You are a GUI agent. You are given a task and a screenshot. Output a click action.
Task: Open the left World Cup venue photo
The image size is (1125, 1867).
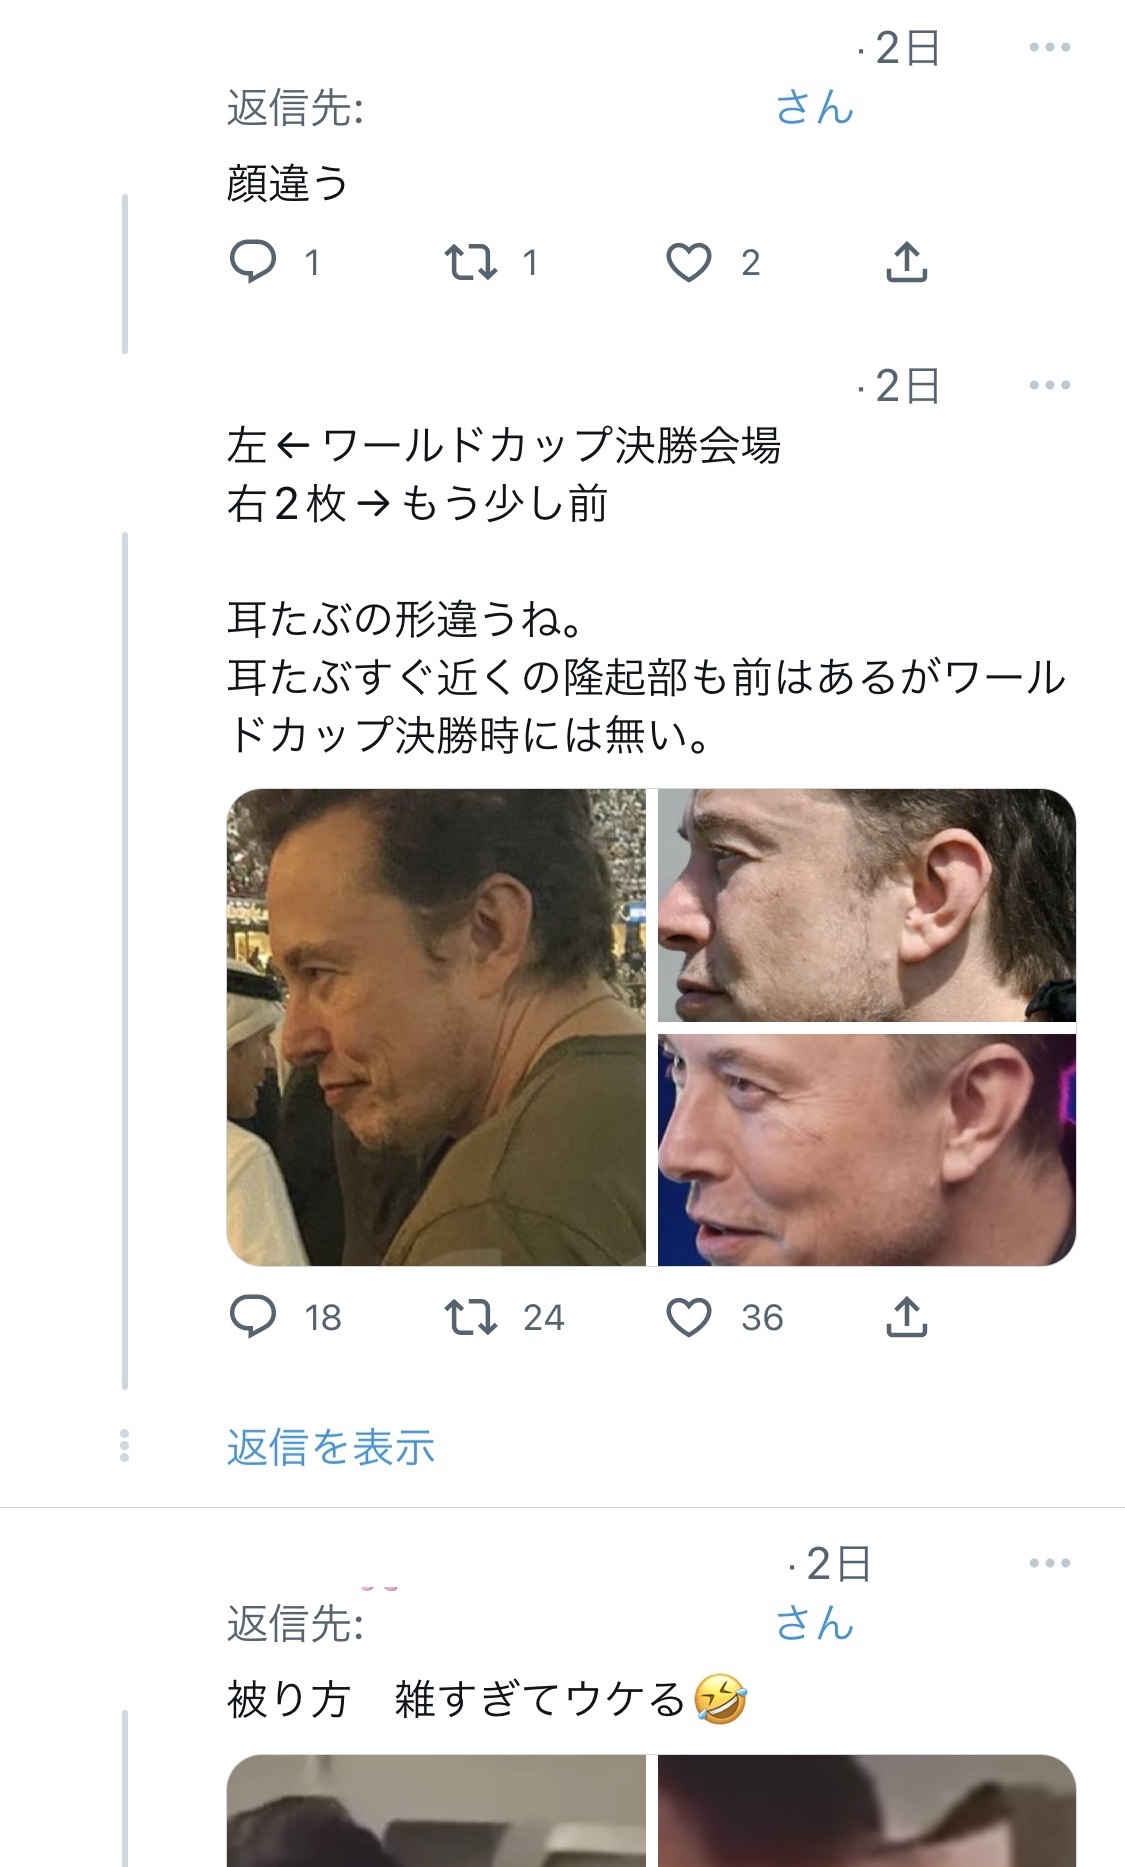[x=436, y=1027]
